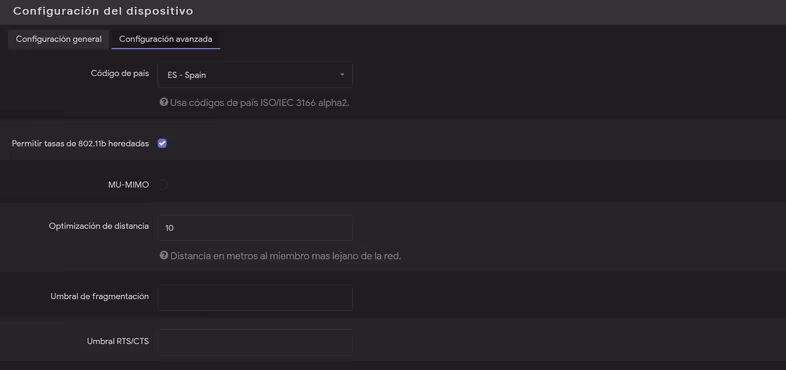Switch to the Configuración general tab
The height and width of the screenshot is (370, 786).
click(59, 39)
